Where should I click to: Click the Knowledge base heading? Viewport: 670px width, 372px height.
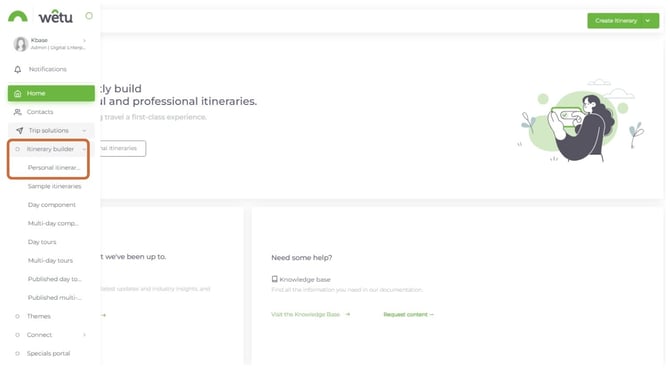click(x=305, y=279)
